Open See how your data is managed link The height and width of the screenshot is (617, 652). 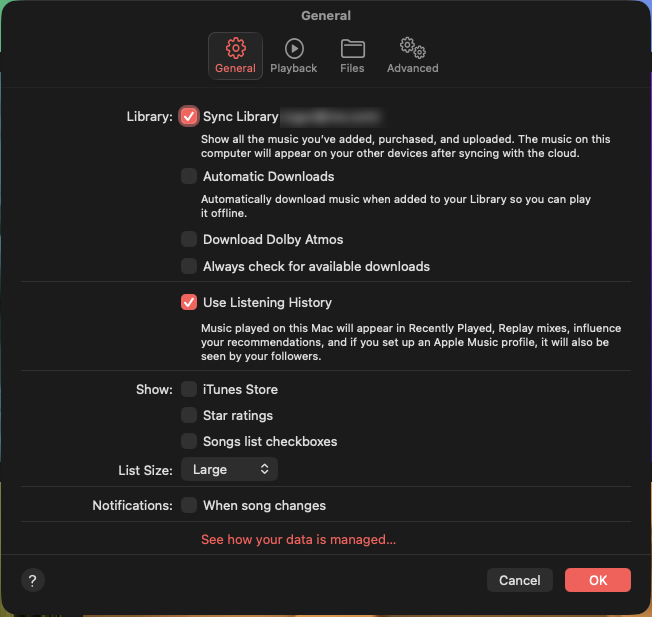click(x=298, y=540)
